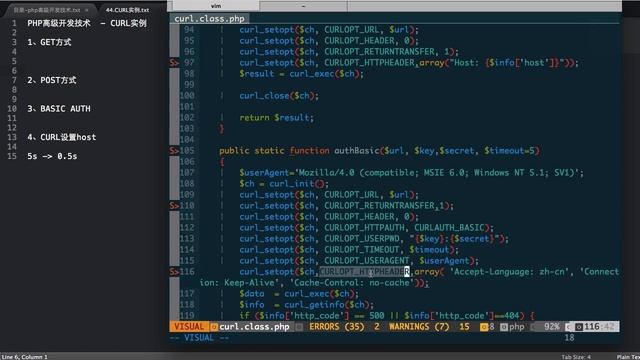
Task: Click the orange icon before 8 in status line
Action: (x=484, y=327)
